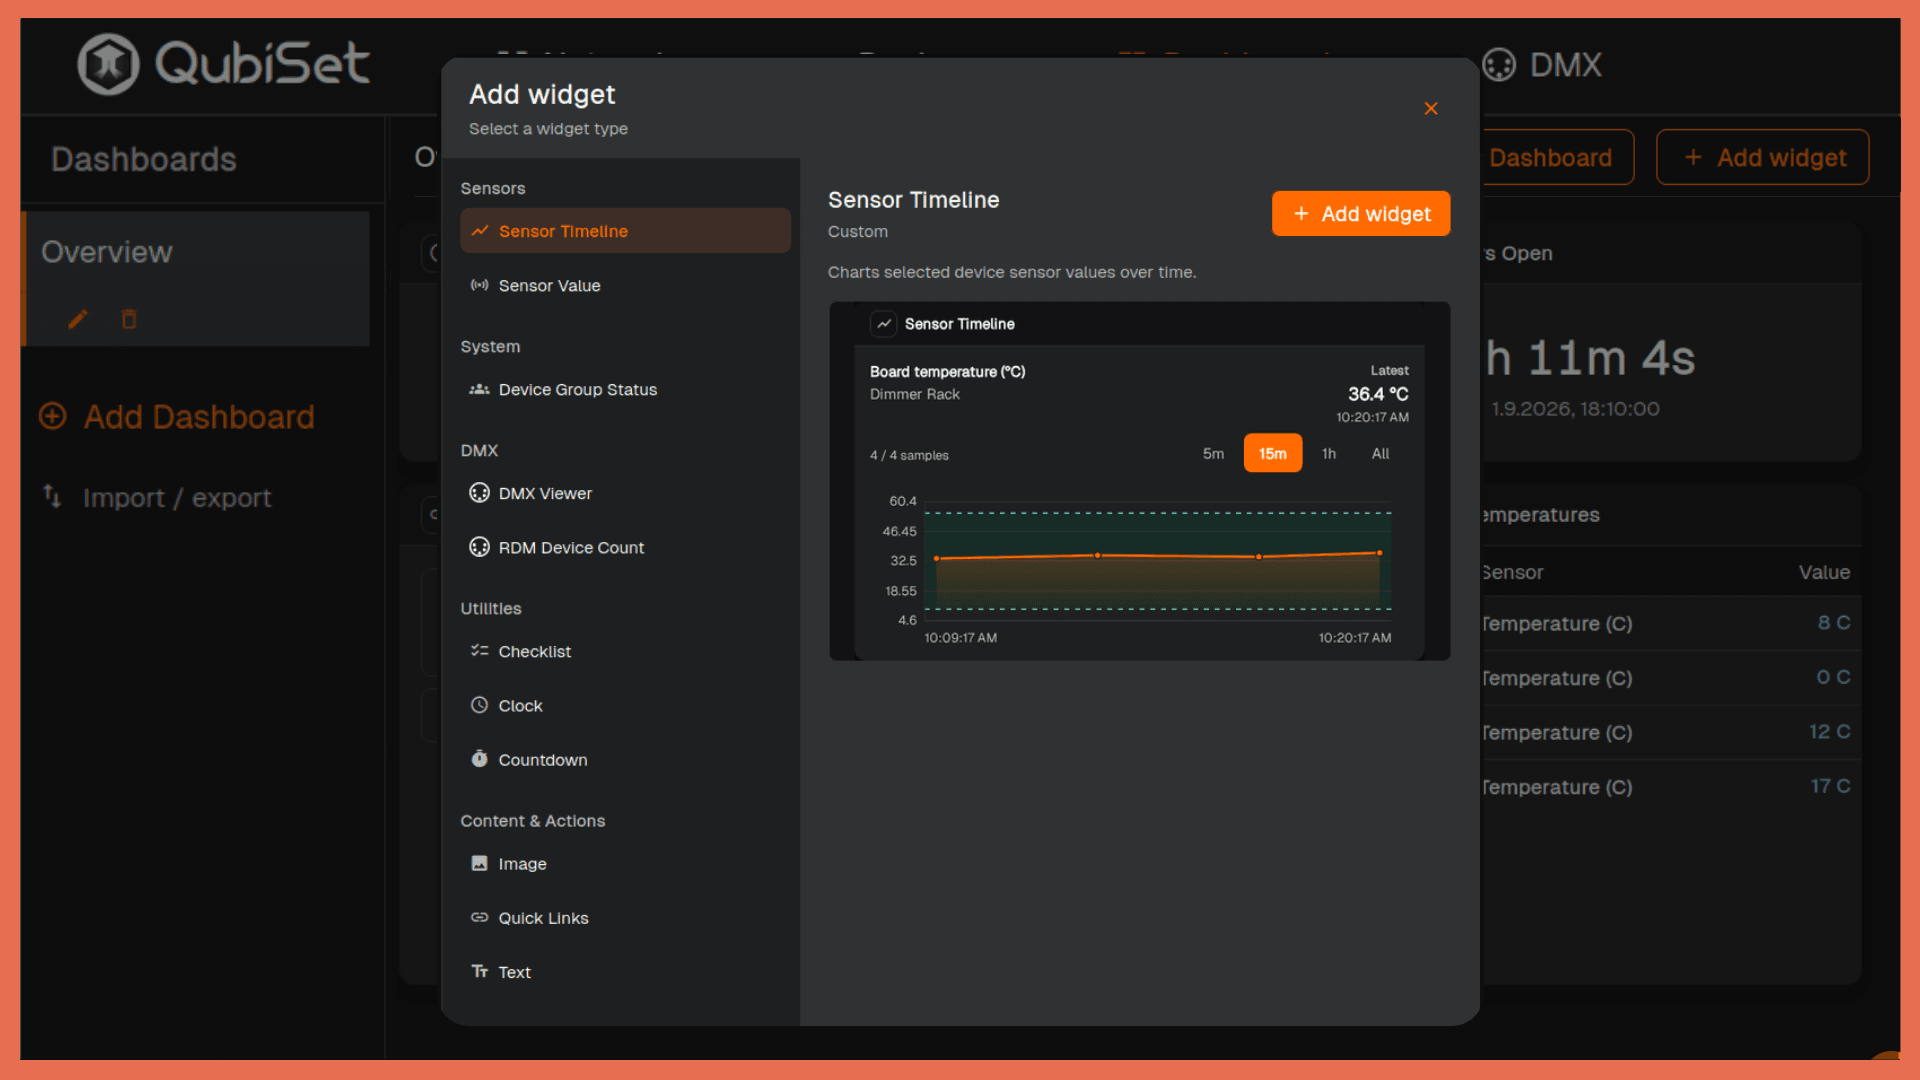Click the 36.4 °C latest value

click(x=1378, y=394)
